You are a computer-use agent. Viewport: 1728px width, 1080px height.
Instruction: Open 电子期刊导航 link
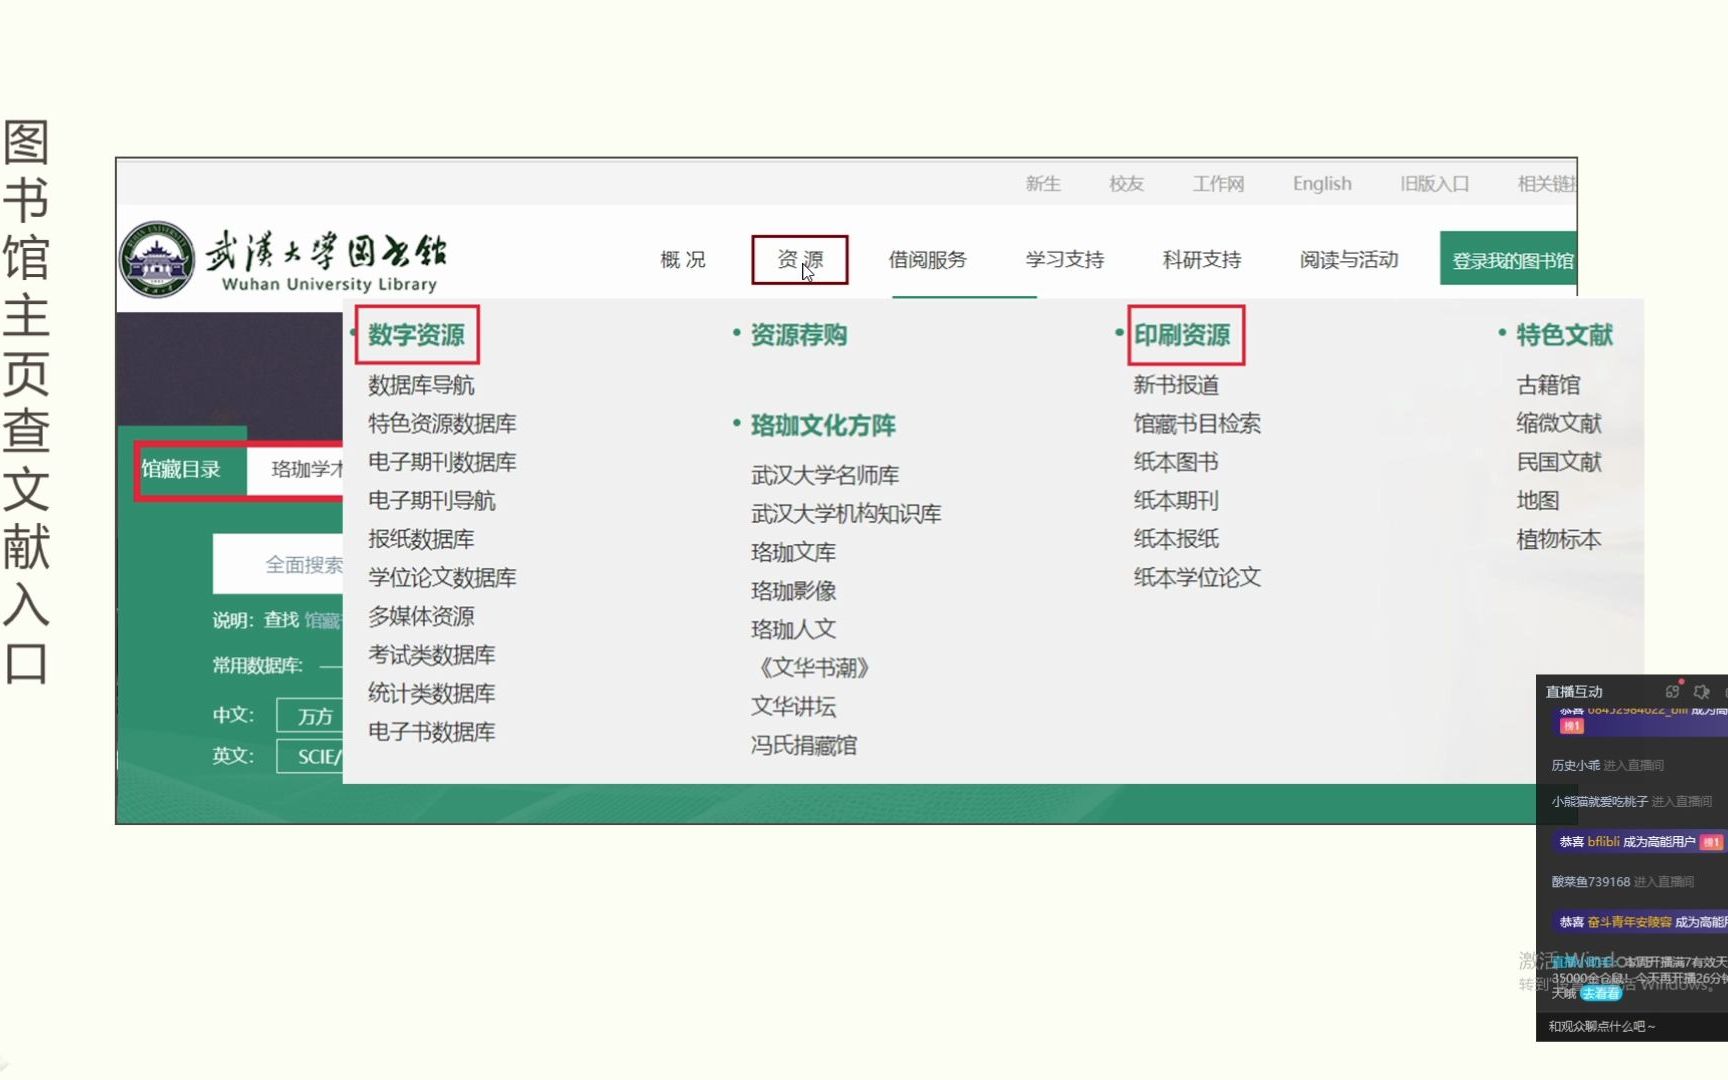coord(431,500)
